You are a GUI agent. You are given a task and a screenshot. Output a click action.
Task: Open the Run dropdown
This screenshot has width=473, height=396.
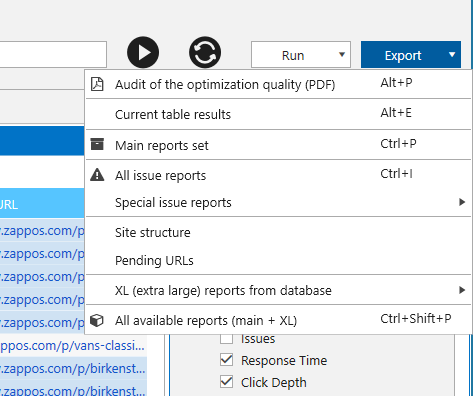301,55
